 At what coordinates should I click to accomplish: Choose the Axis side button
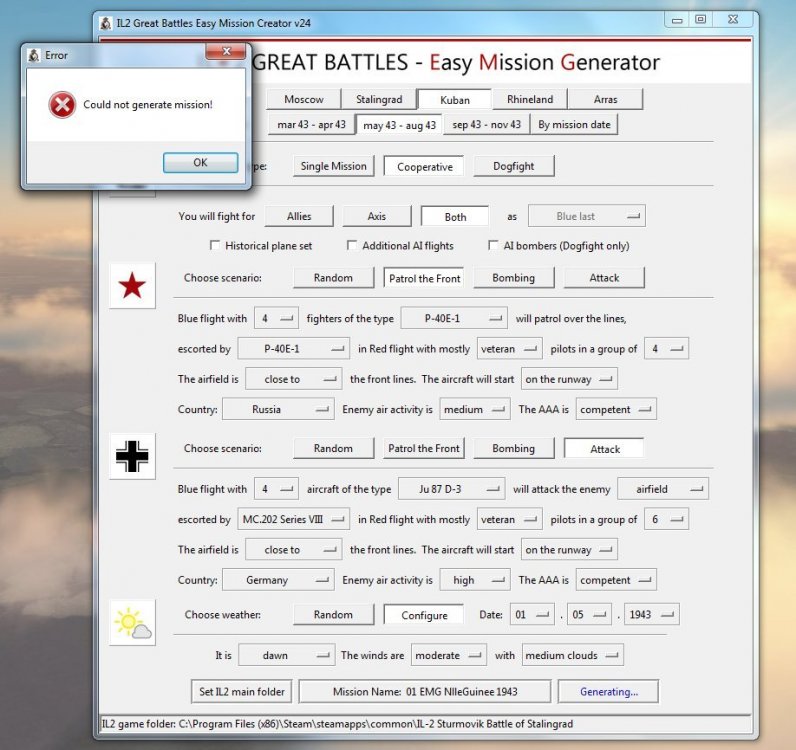pyautogui.click(x=376, y=216)
